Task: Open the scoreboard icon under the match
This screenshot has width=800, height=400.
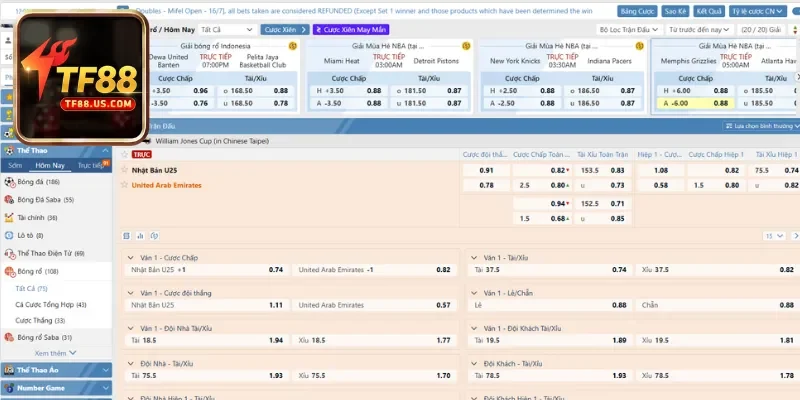Action: (x=127, y=236)
